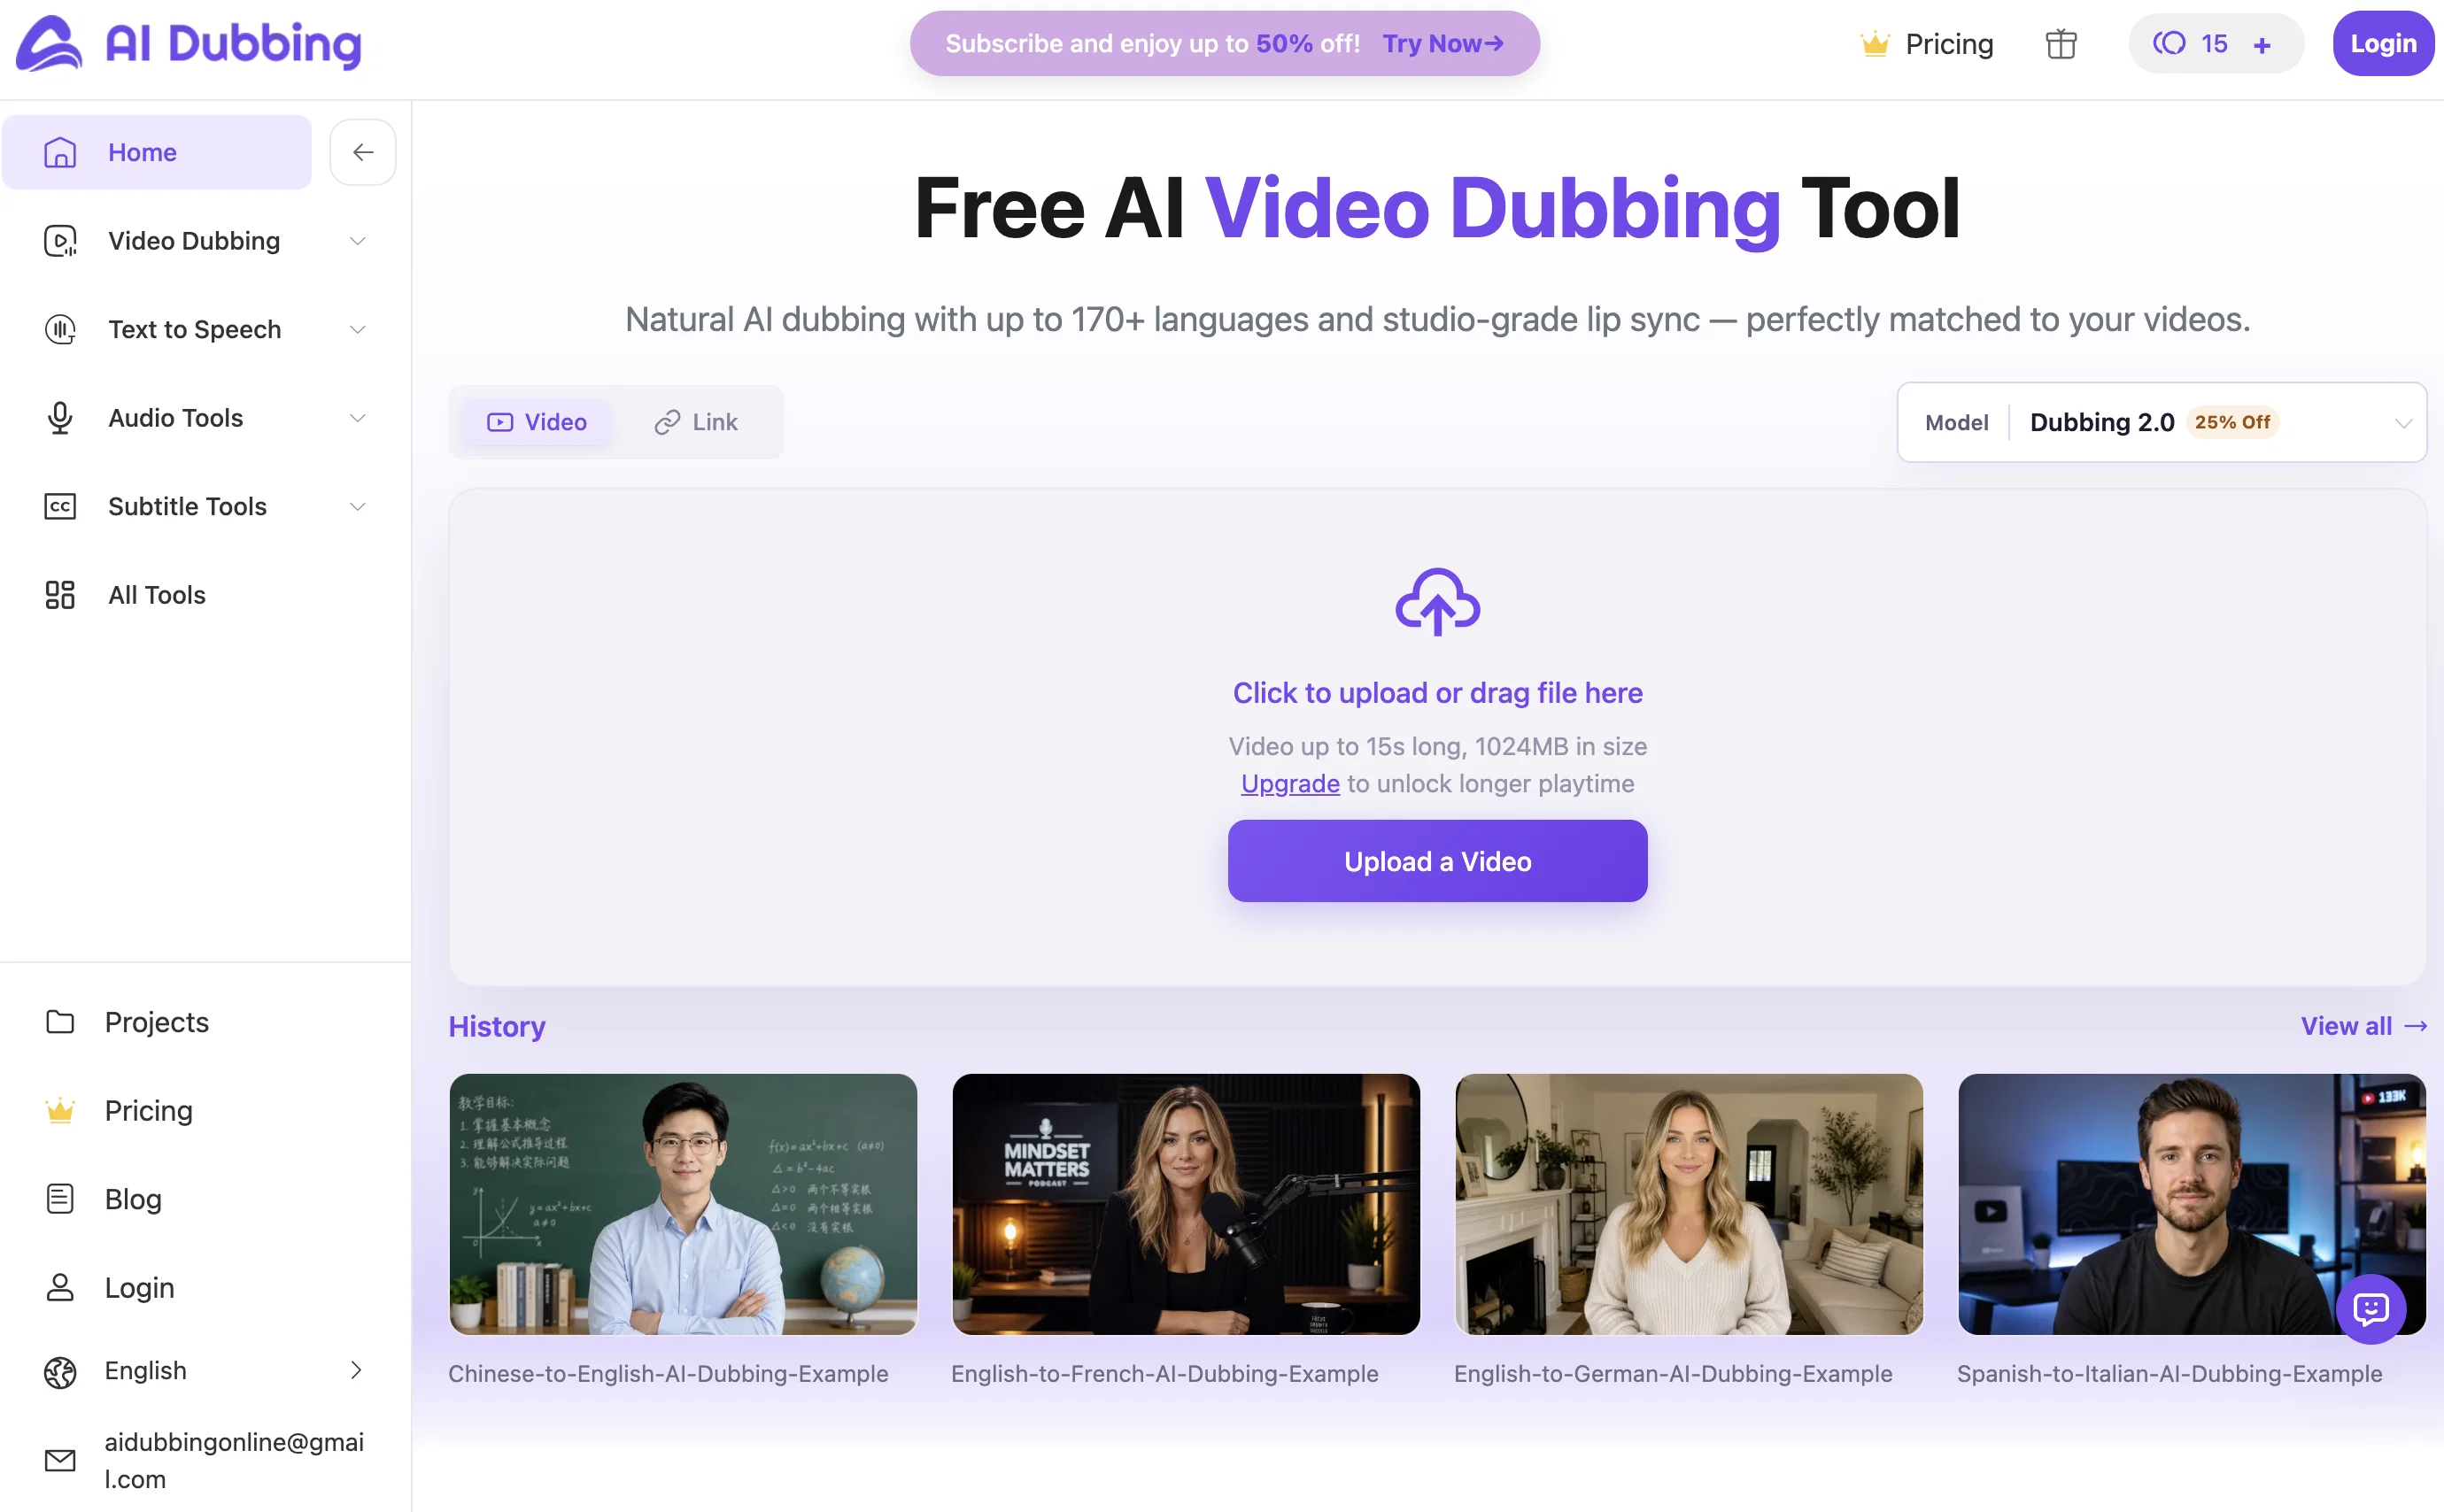Click the All Tools grid icon
2444x1512 pixels.
point(60,595)
